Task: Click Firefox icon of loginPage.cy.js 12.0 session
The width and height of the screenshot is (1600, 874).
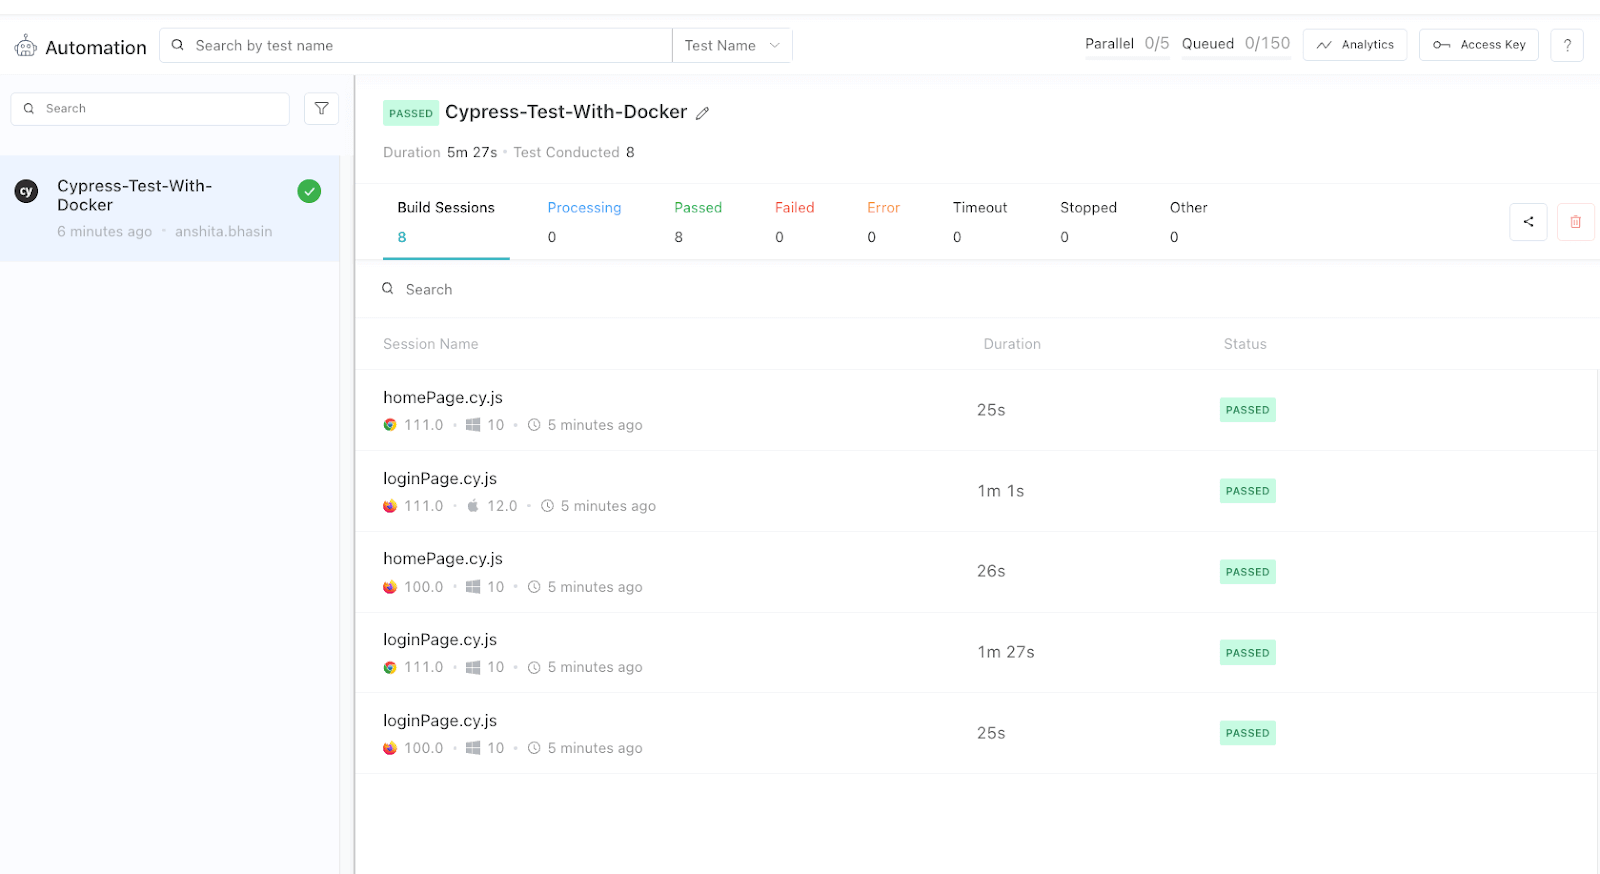Action: pyautogui.click(x=390, y=506)
